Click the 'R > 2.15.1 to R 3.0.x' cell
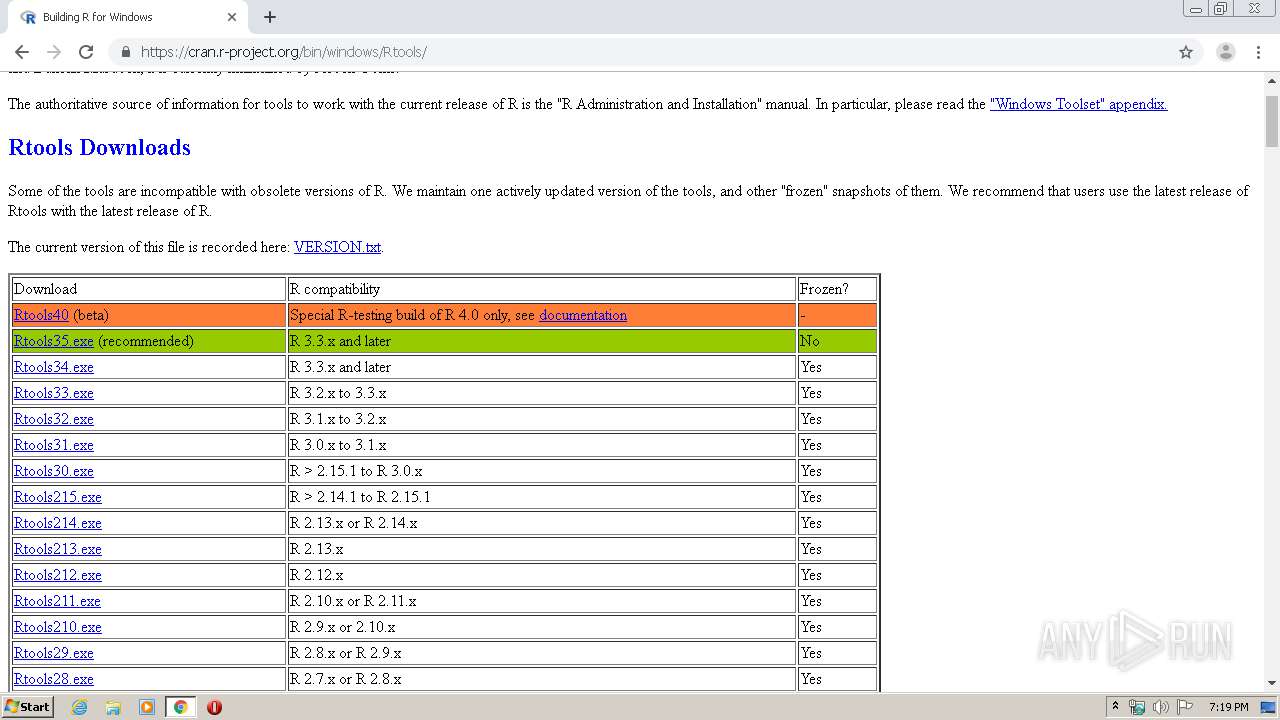Viewport: 1280px width, 720px height. point(541,471)
